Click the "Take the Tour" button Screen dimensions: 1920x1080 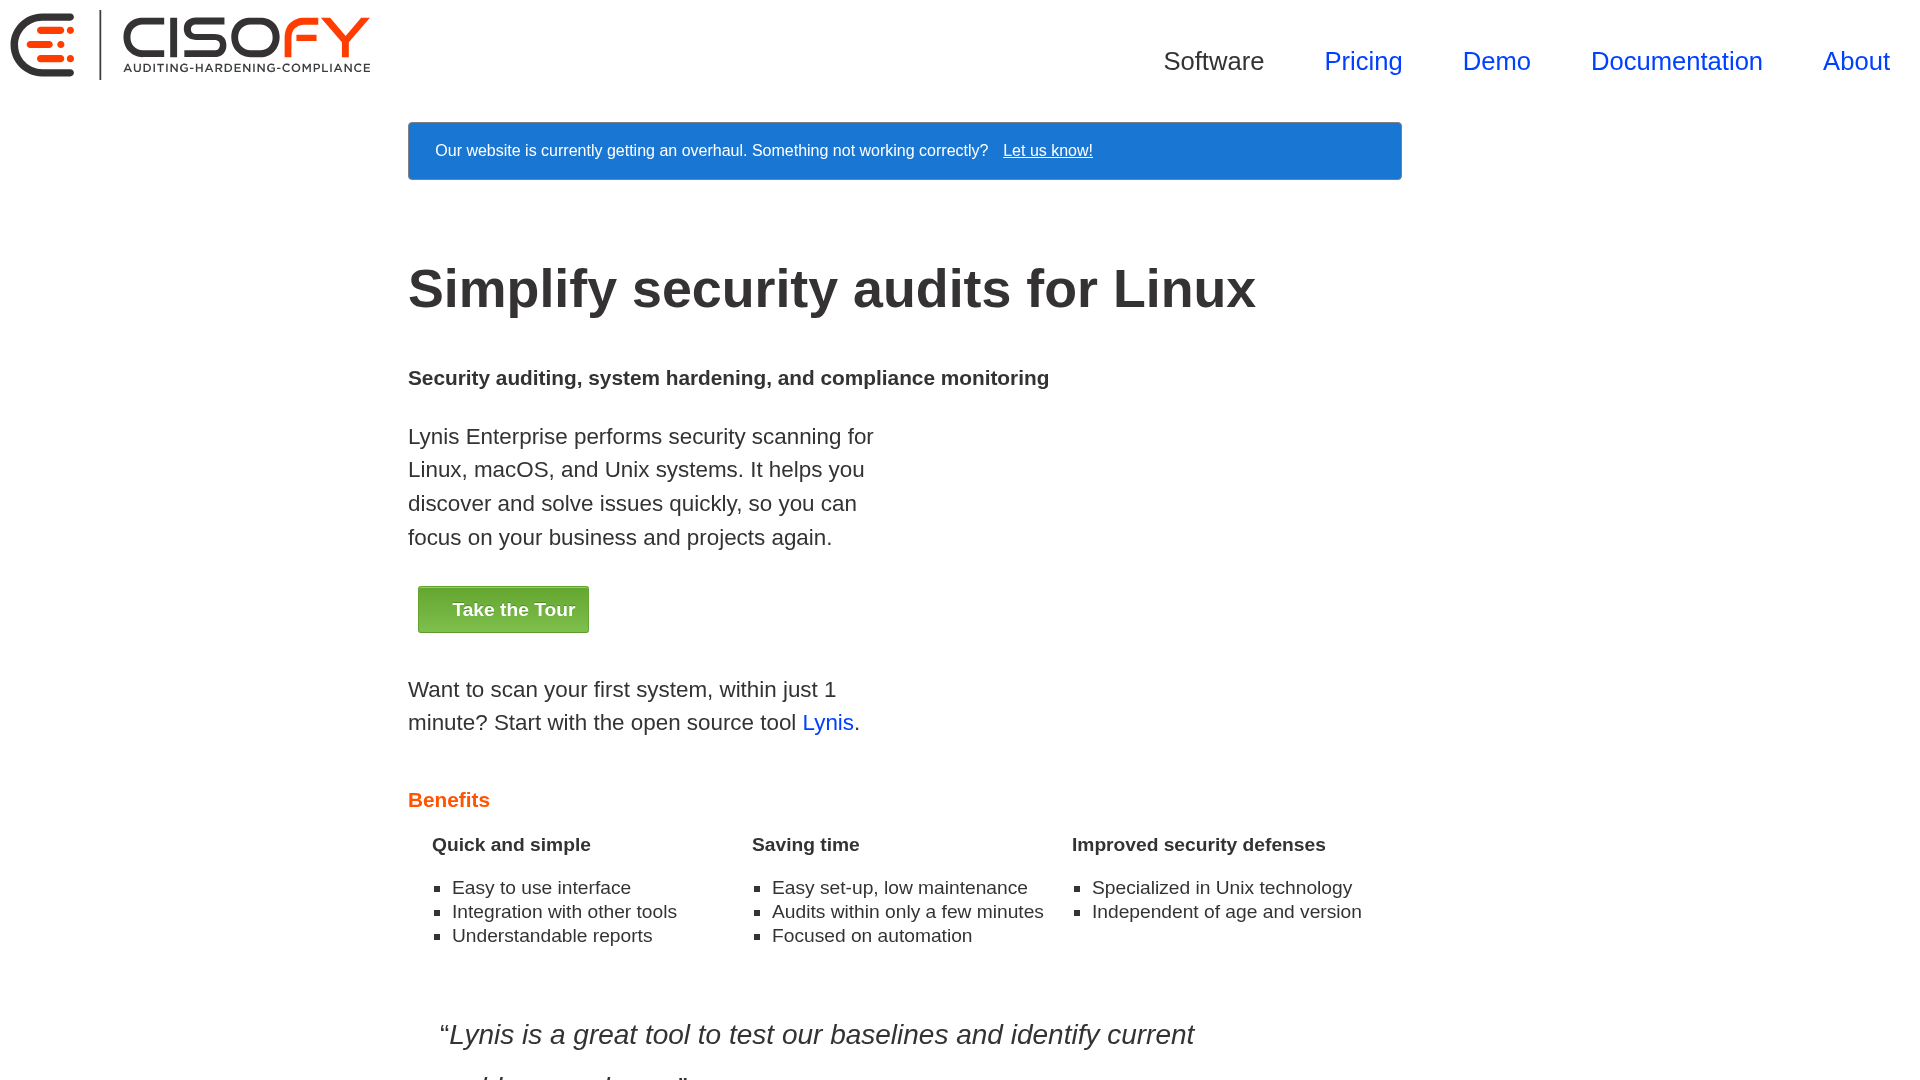pyautogui.click(x=503, y=609)
